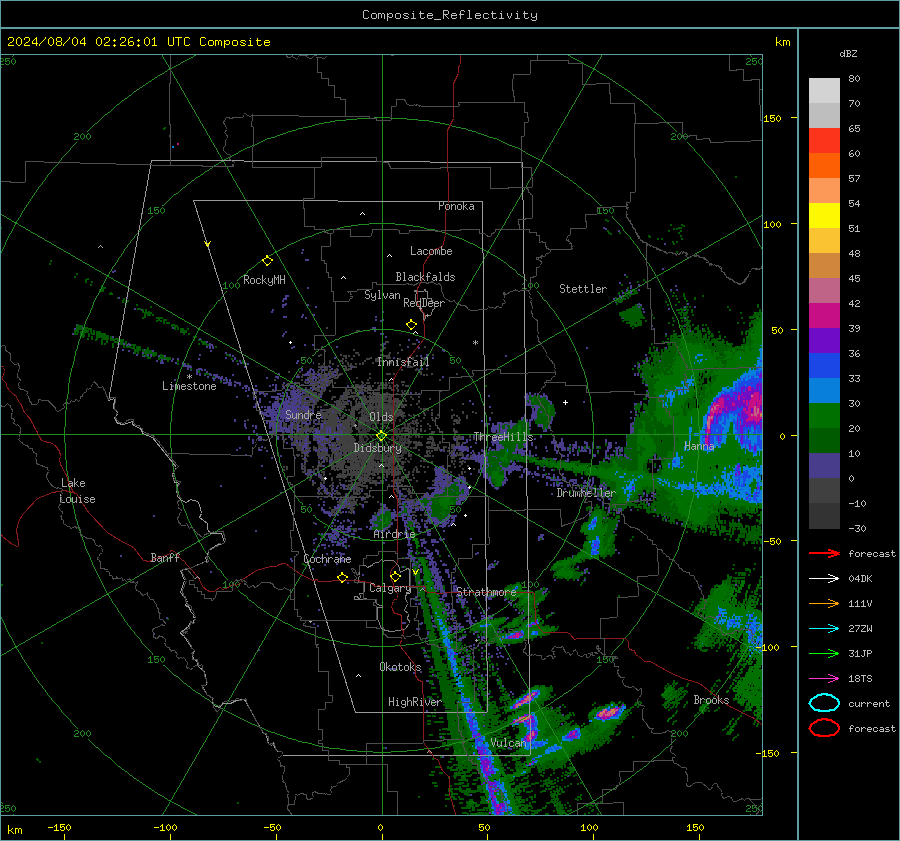Click the yellow diamond marker above RedDeer's label
This screenshot has height=841, width=900.
tap(411, 324)
